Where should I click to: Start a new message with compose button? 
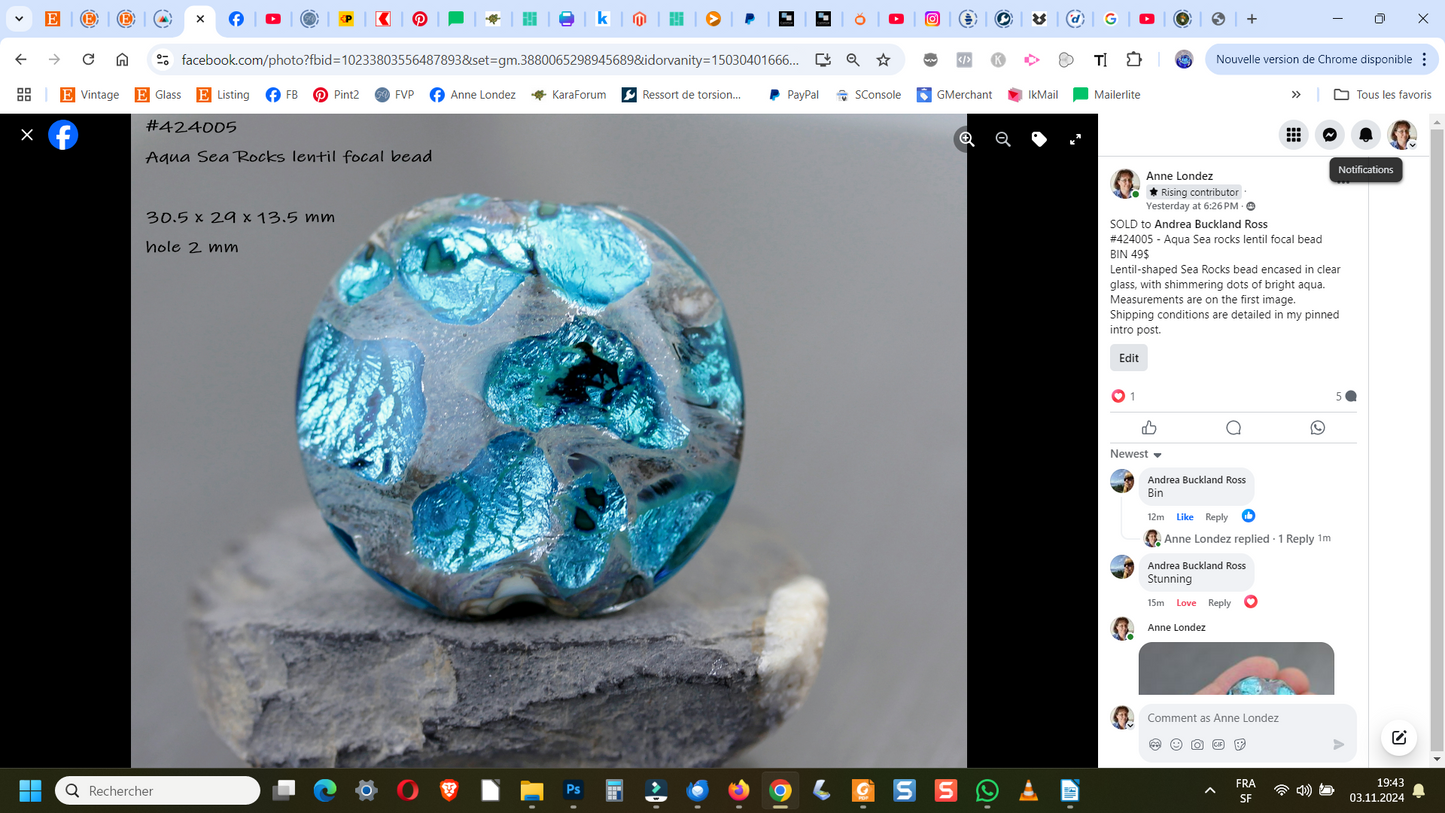[1399, 738]
